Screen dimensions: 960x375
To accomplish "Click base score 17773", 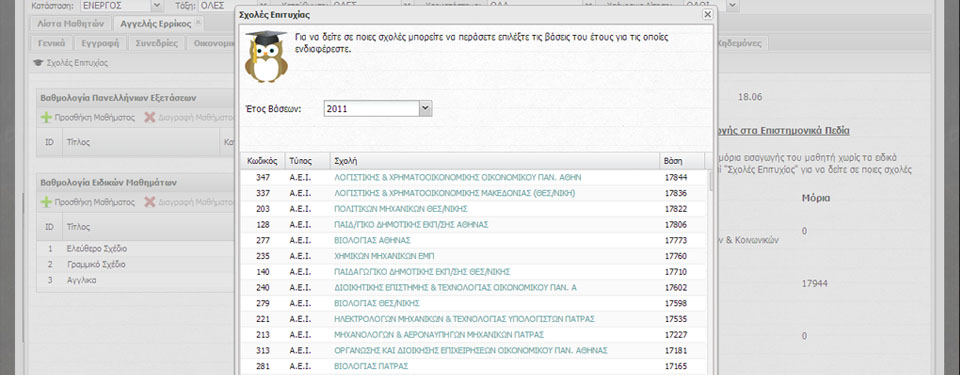I will click(x=676, y=240).
